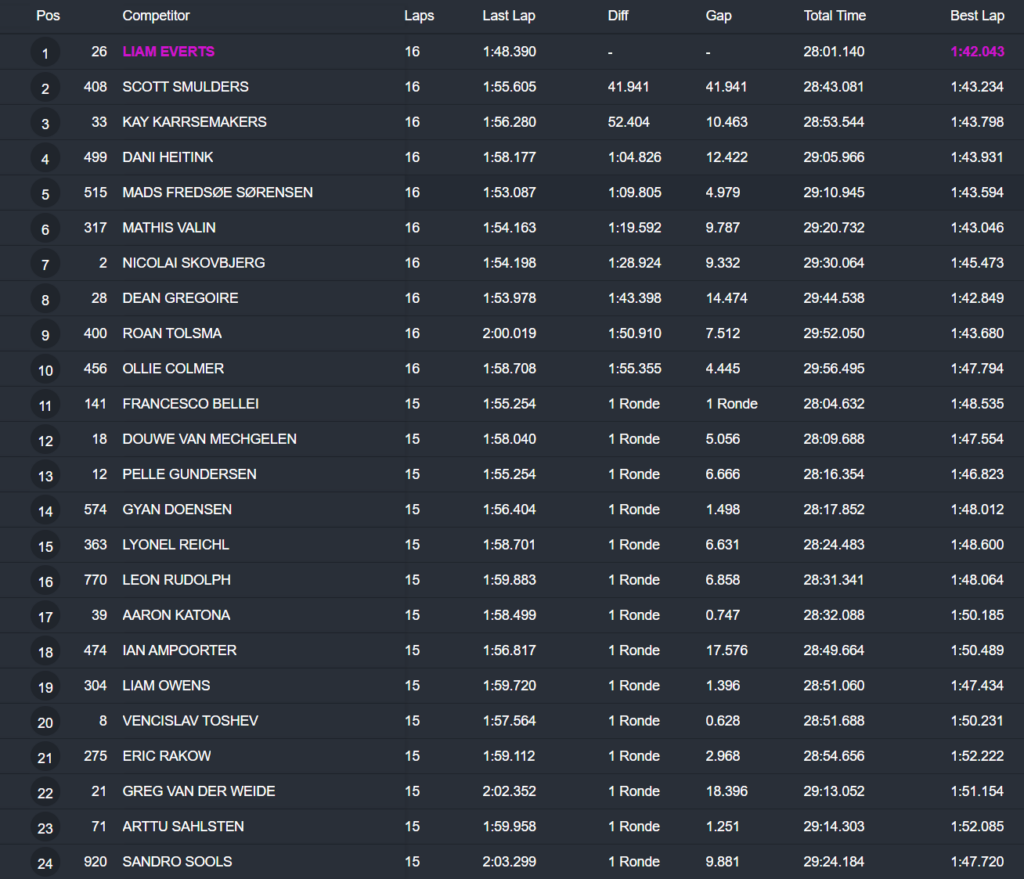
Task: Sort by the Competitor column header
Action: click(156, 16)
